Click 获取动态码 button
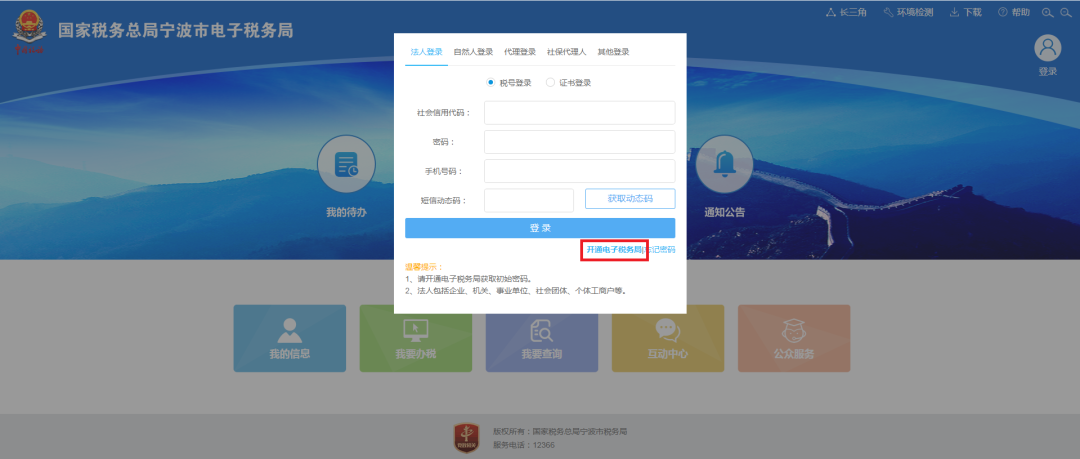Screen dimensions: 1080x459 pos(630,198)
